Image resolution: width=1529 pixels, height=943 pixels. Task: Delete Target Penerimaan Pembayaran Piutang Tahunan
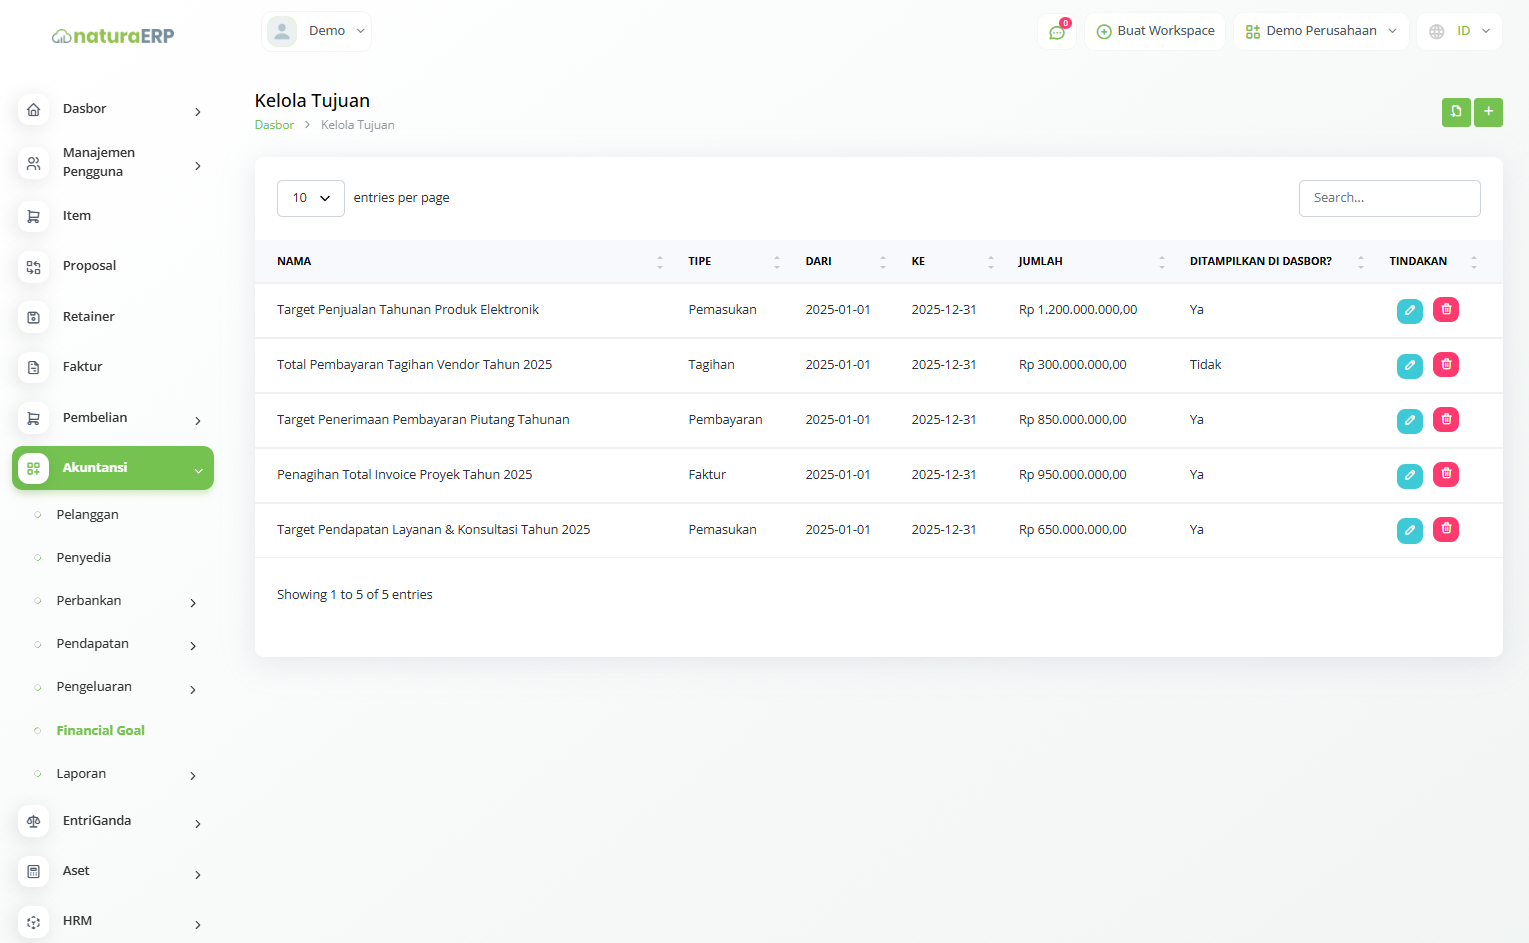click(x=1446, y=420)
